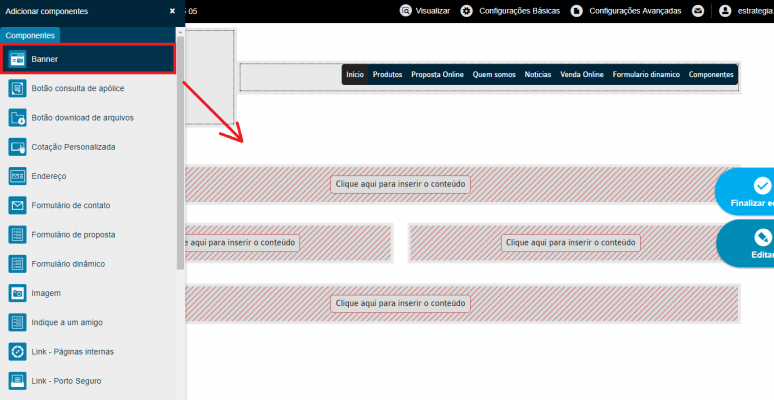Open Configurações Avançadas text link

click(635, 11)
